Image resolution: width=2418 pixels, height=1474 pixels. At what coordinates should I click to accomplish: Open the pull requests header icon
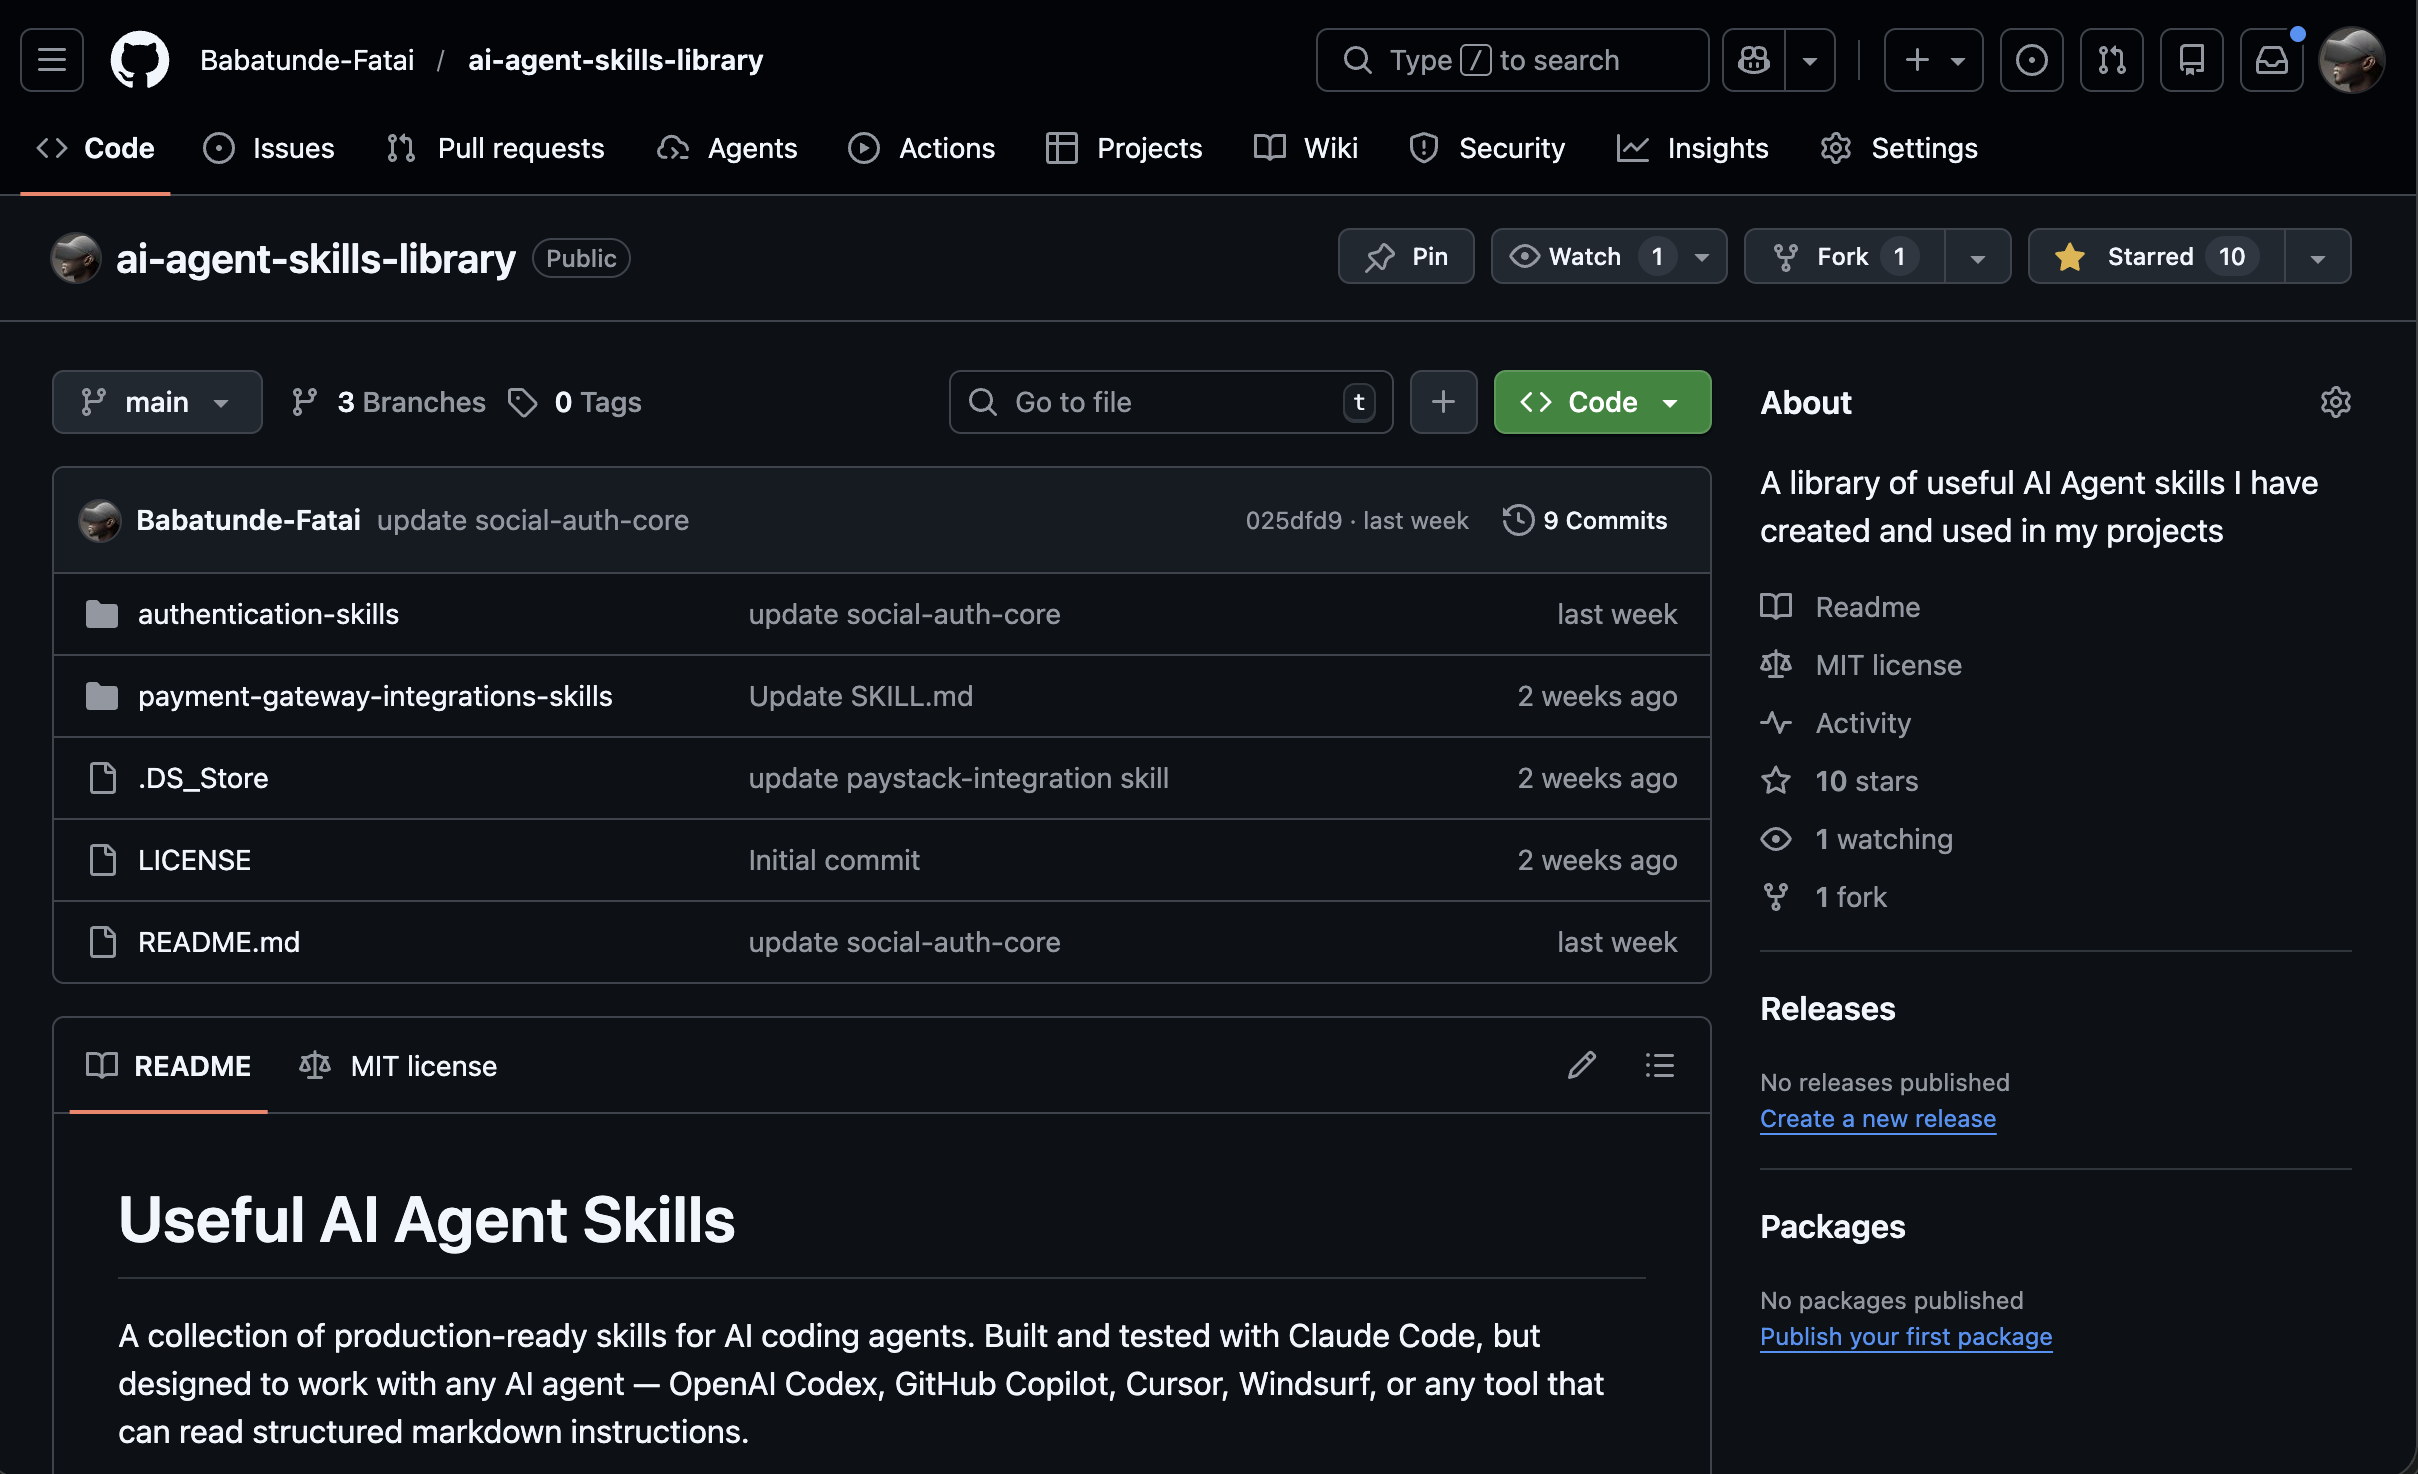pos(2111,60)
